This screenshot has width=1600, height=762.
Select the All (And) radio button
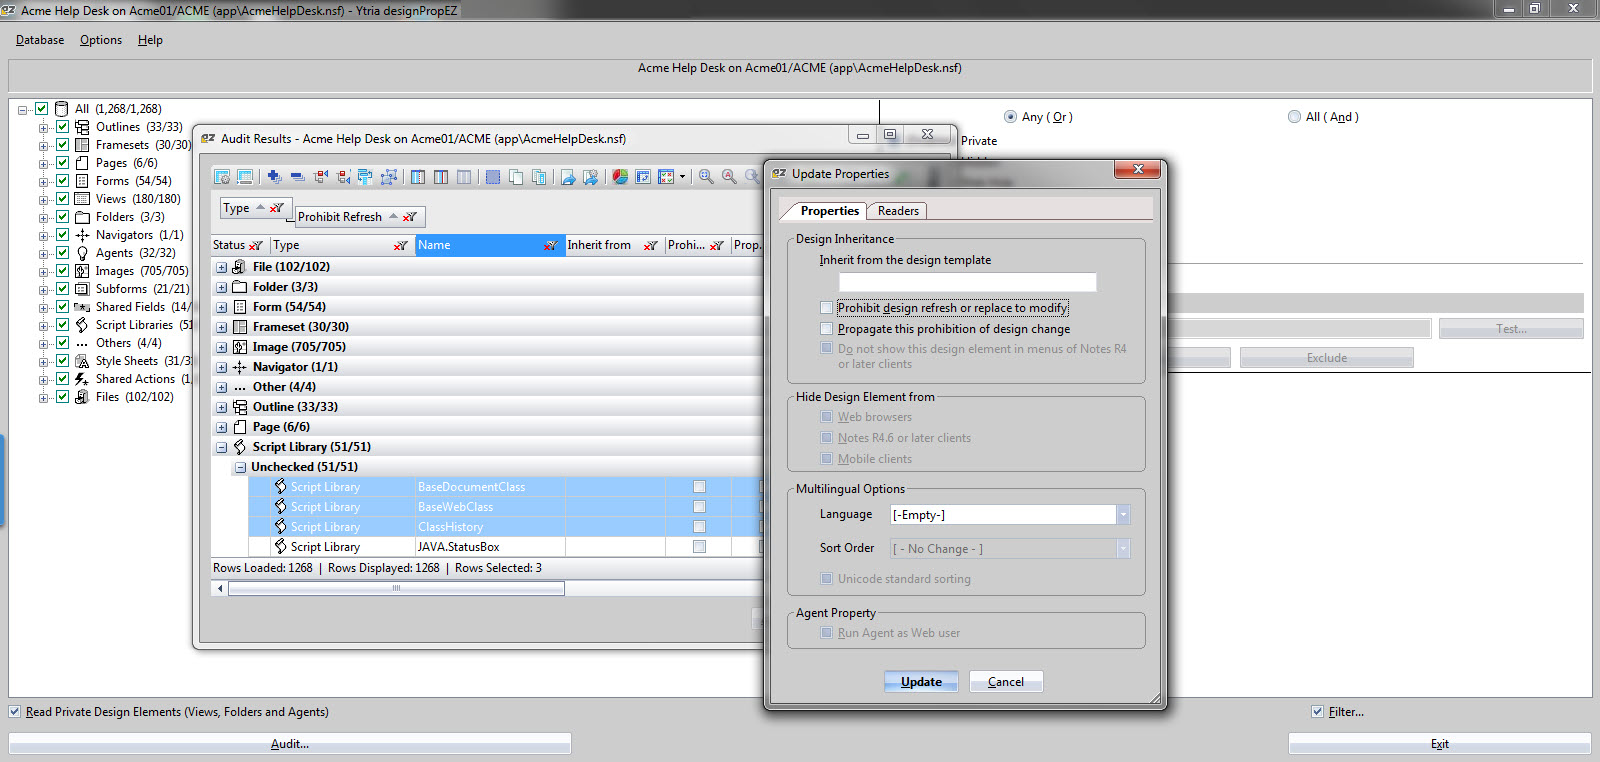(x=1295, y=117)
